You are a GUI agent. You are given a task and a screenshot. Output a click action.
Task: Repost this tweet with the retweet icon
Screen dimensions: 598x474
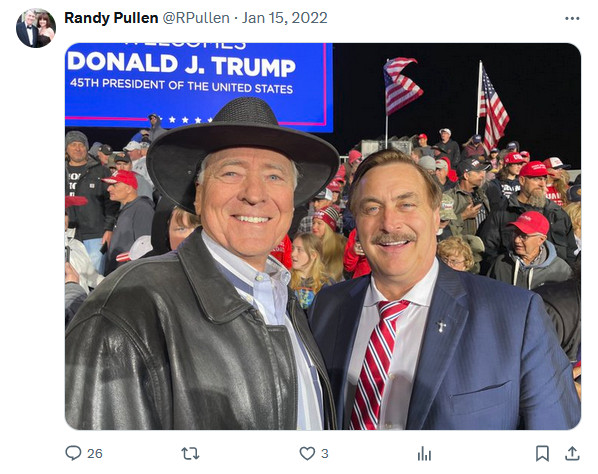[x=190, y=453]
